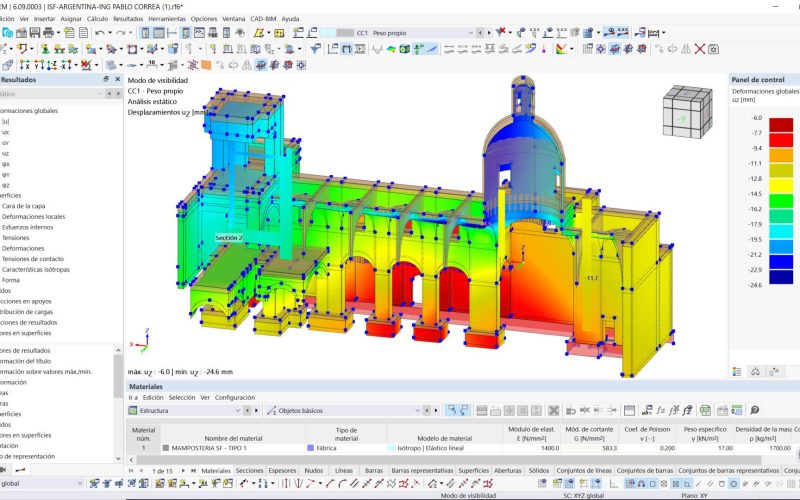Click Edición in Materiales panel menu
Viewport: 800px width, 500px height.
coord(153,397)
